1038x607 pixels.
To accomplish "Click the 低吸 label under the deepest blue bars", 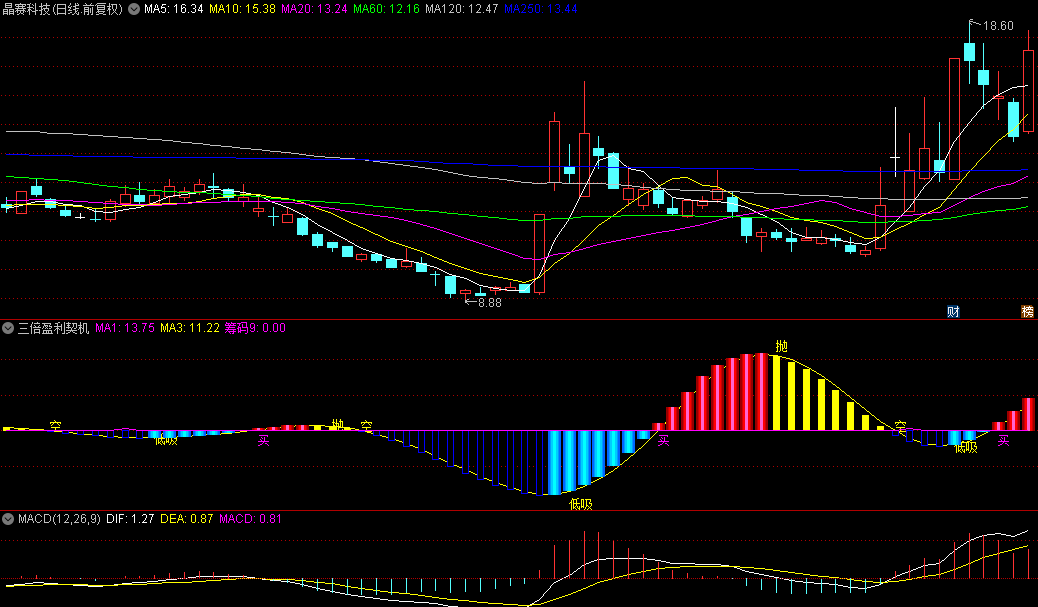I will (x=581, y=504).
